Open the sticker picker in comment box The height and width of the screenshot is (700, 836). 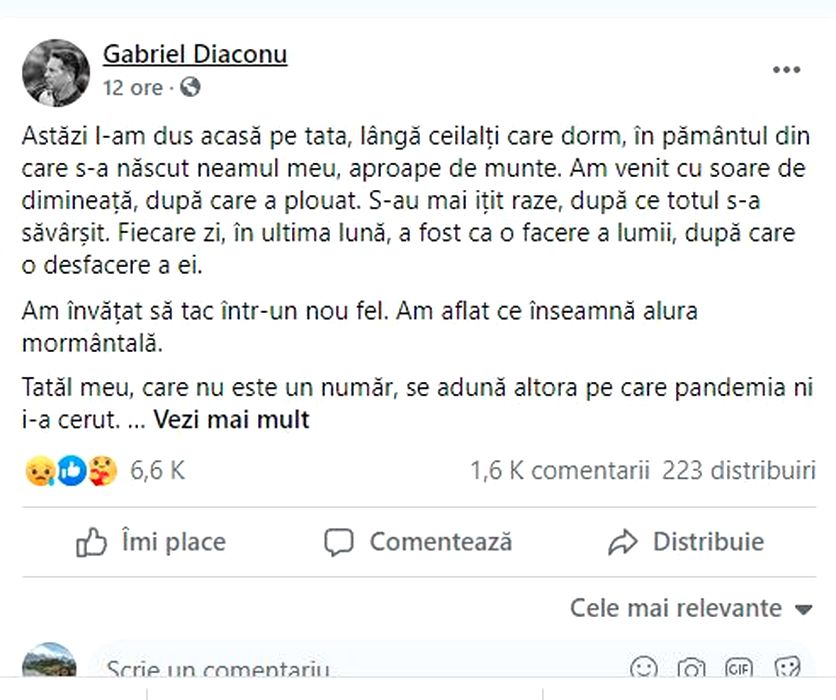[787, 668]
